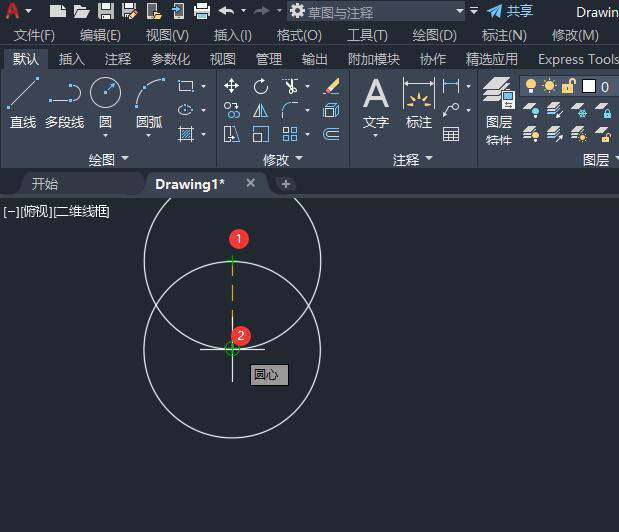The width and height of the screenshot is (619, 532).
Task: Toggle the layer on/off lightbulb icon
Action: [x=531, y=86]
